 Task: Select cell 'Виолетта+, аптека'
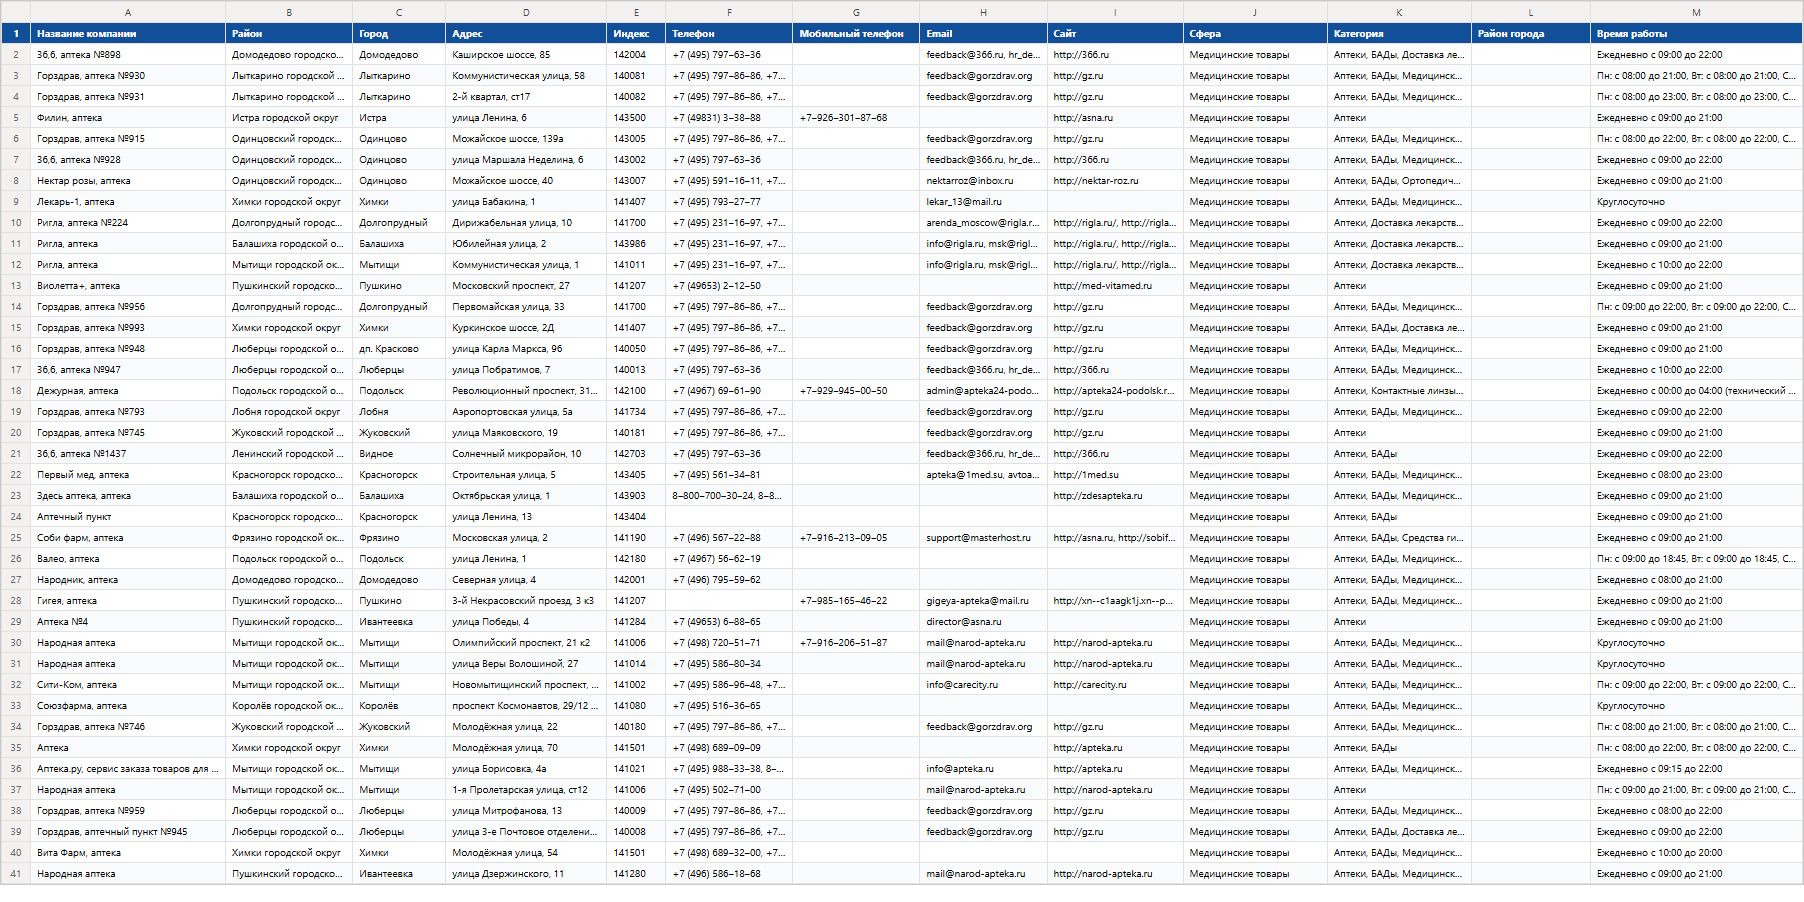pyautogui.click(x=128, y=286)
